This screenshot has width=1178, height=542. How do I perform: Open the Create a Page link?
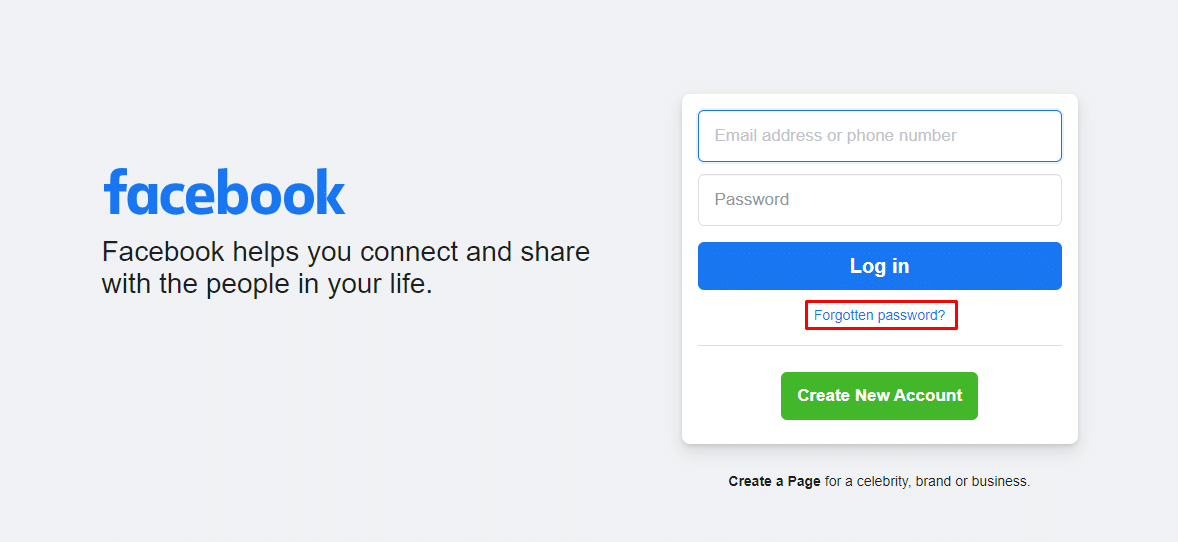point(775,481)
